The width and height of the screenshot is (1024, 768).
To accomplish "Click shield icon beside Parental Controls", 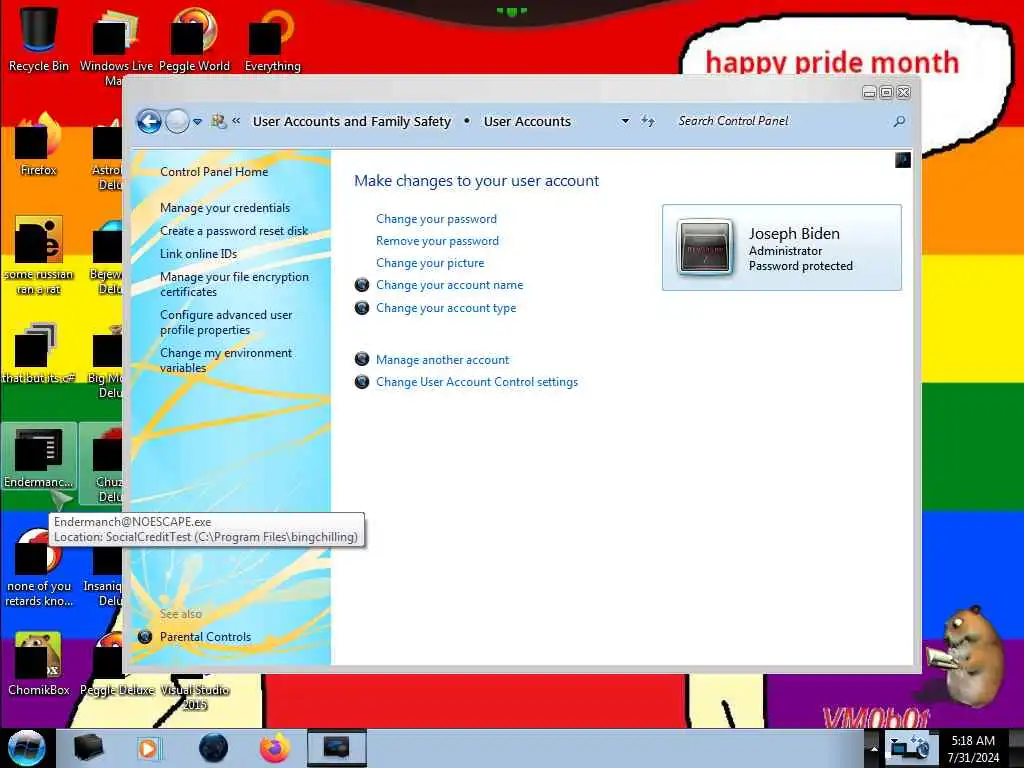I will tap(145, 636).
